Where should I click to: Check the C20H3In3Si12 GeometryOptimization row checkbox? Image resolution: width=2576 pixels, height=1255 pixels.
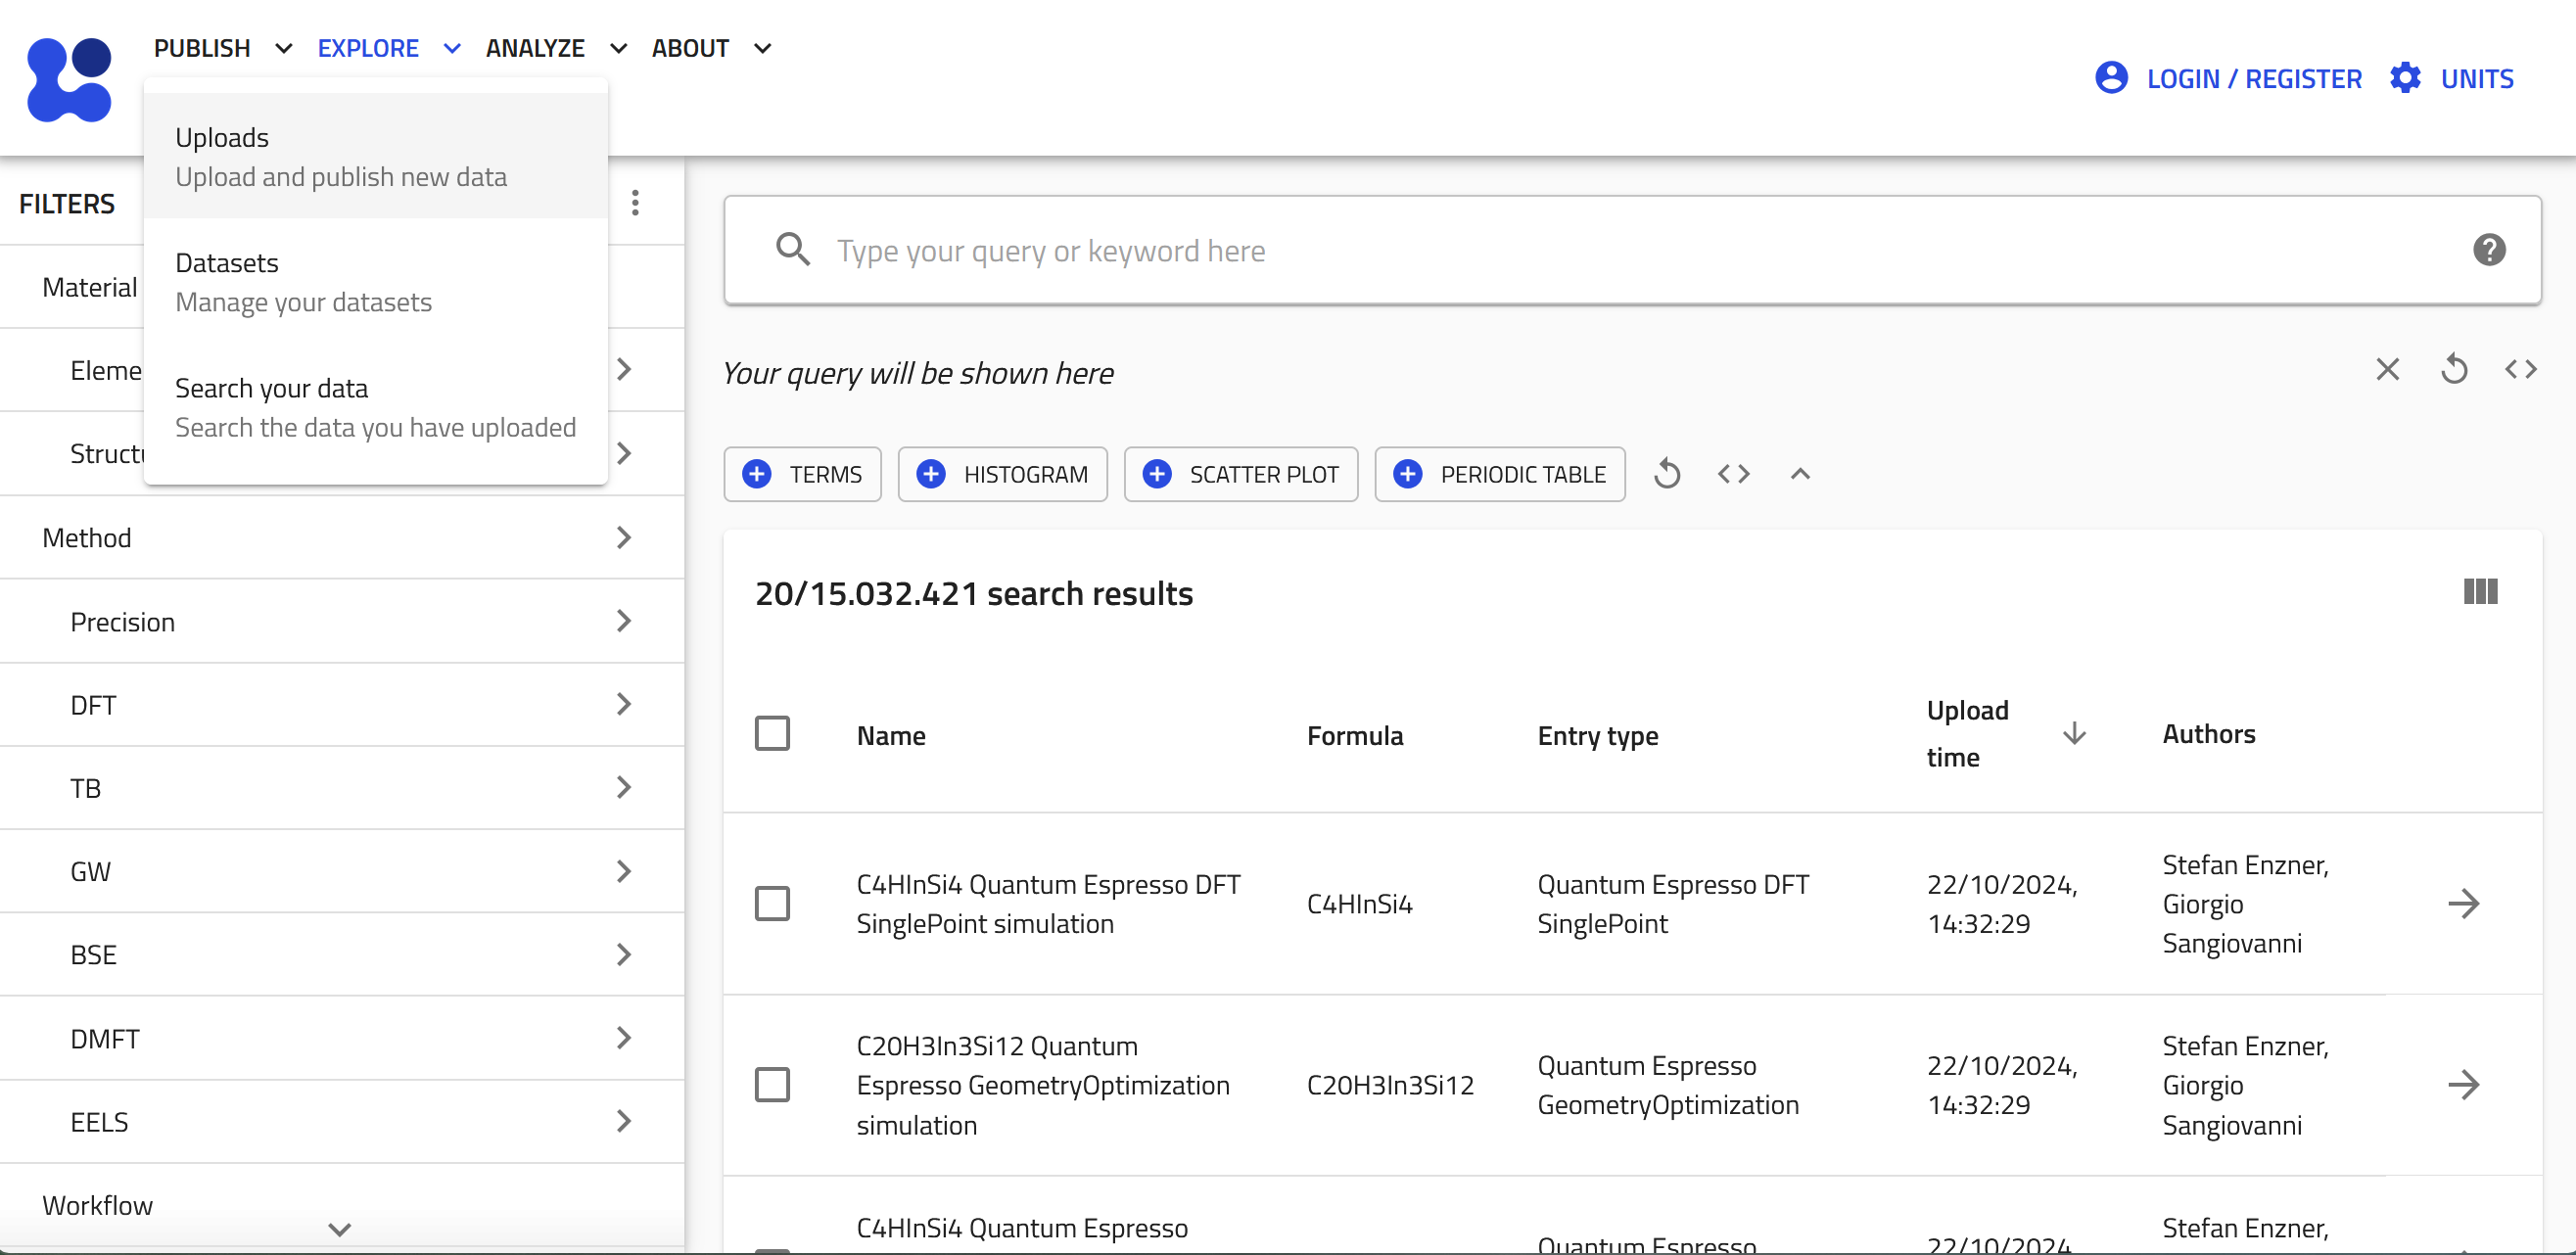[x=772, y=1085]
